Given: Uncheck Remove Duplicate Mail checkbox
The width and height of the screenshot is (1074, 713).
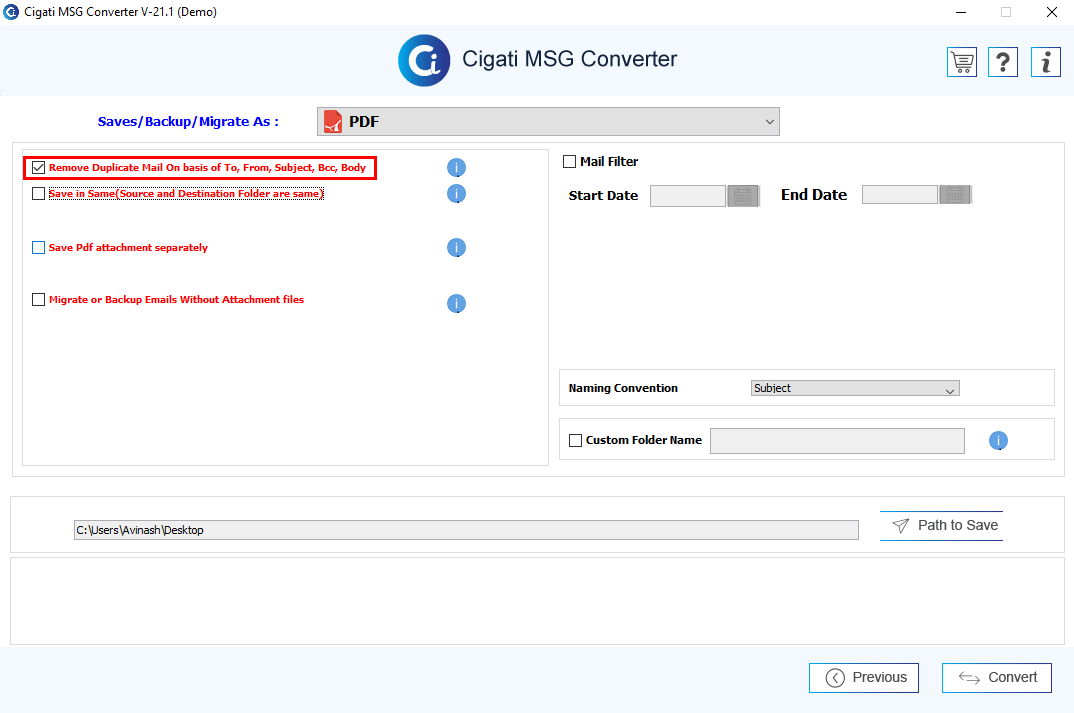Looking at the screenshot, I should click(38, 168).
